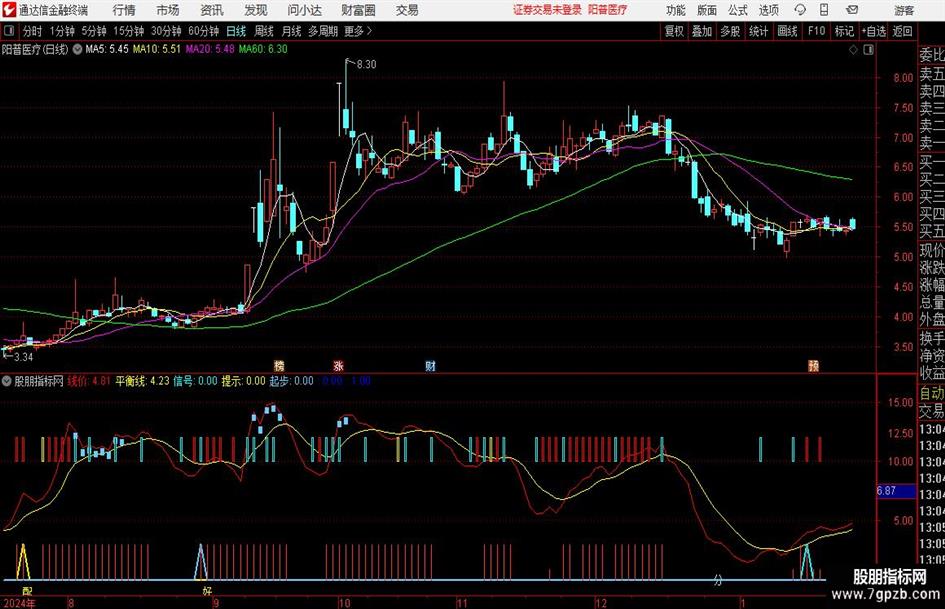The image size is (945, 609).
Task: Click the 叠加 overlay button
Action: pos(702,31)
